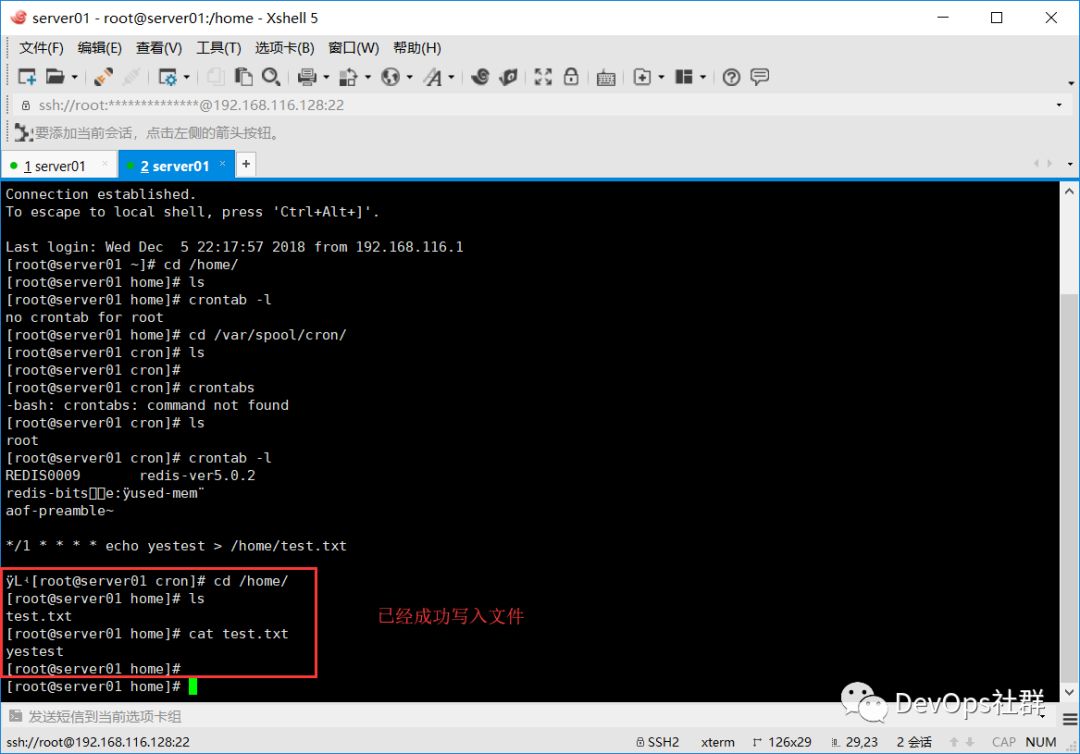Click the xterm status bar entry
This screenshot has height=754, width=1080.
pos(718,742)
